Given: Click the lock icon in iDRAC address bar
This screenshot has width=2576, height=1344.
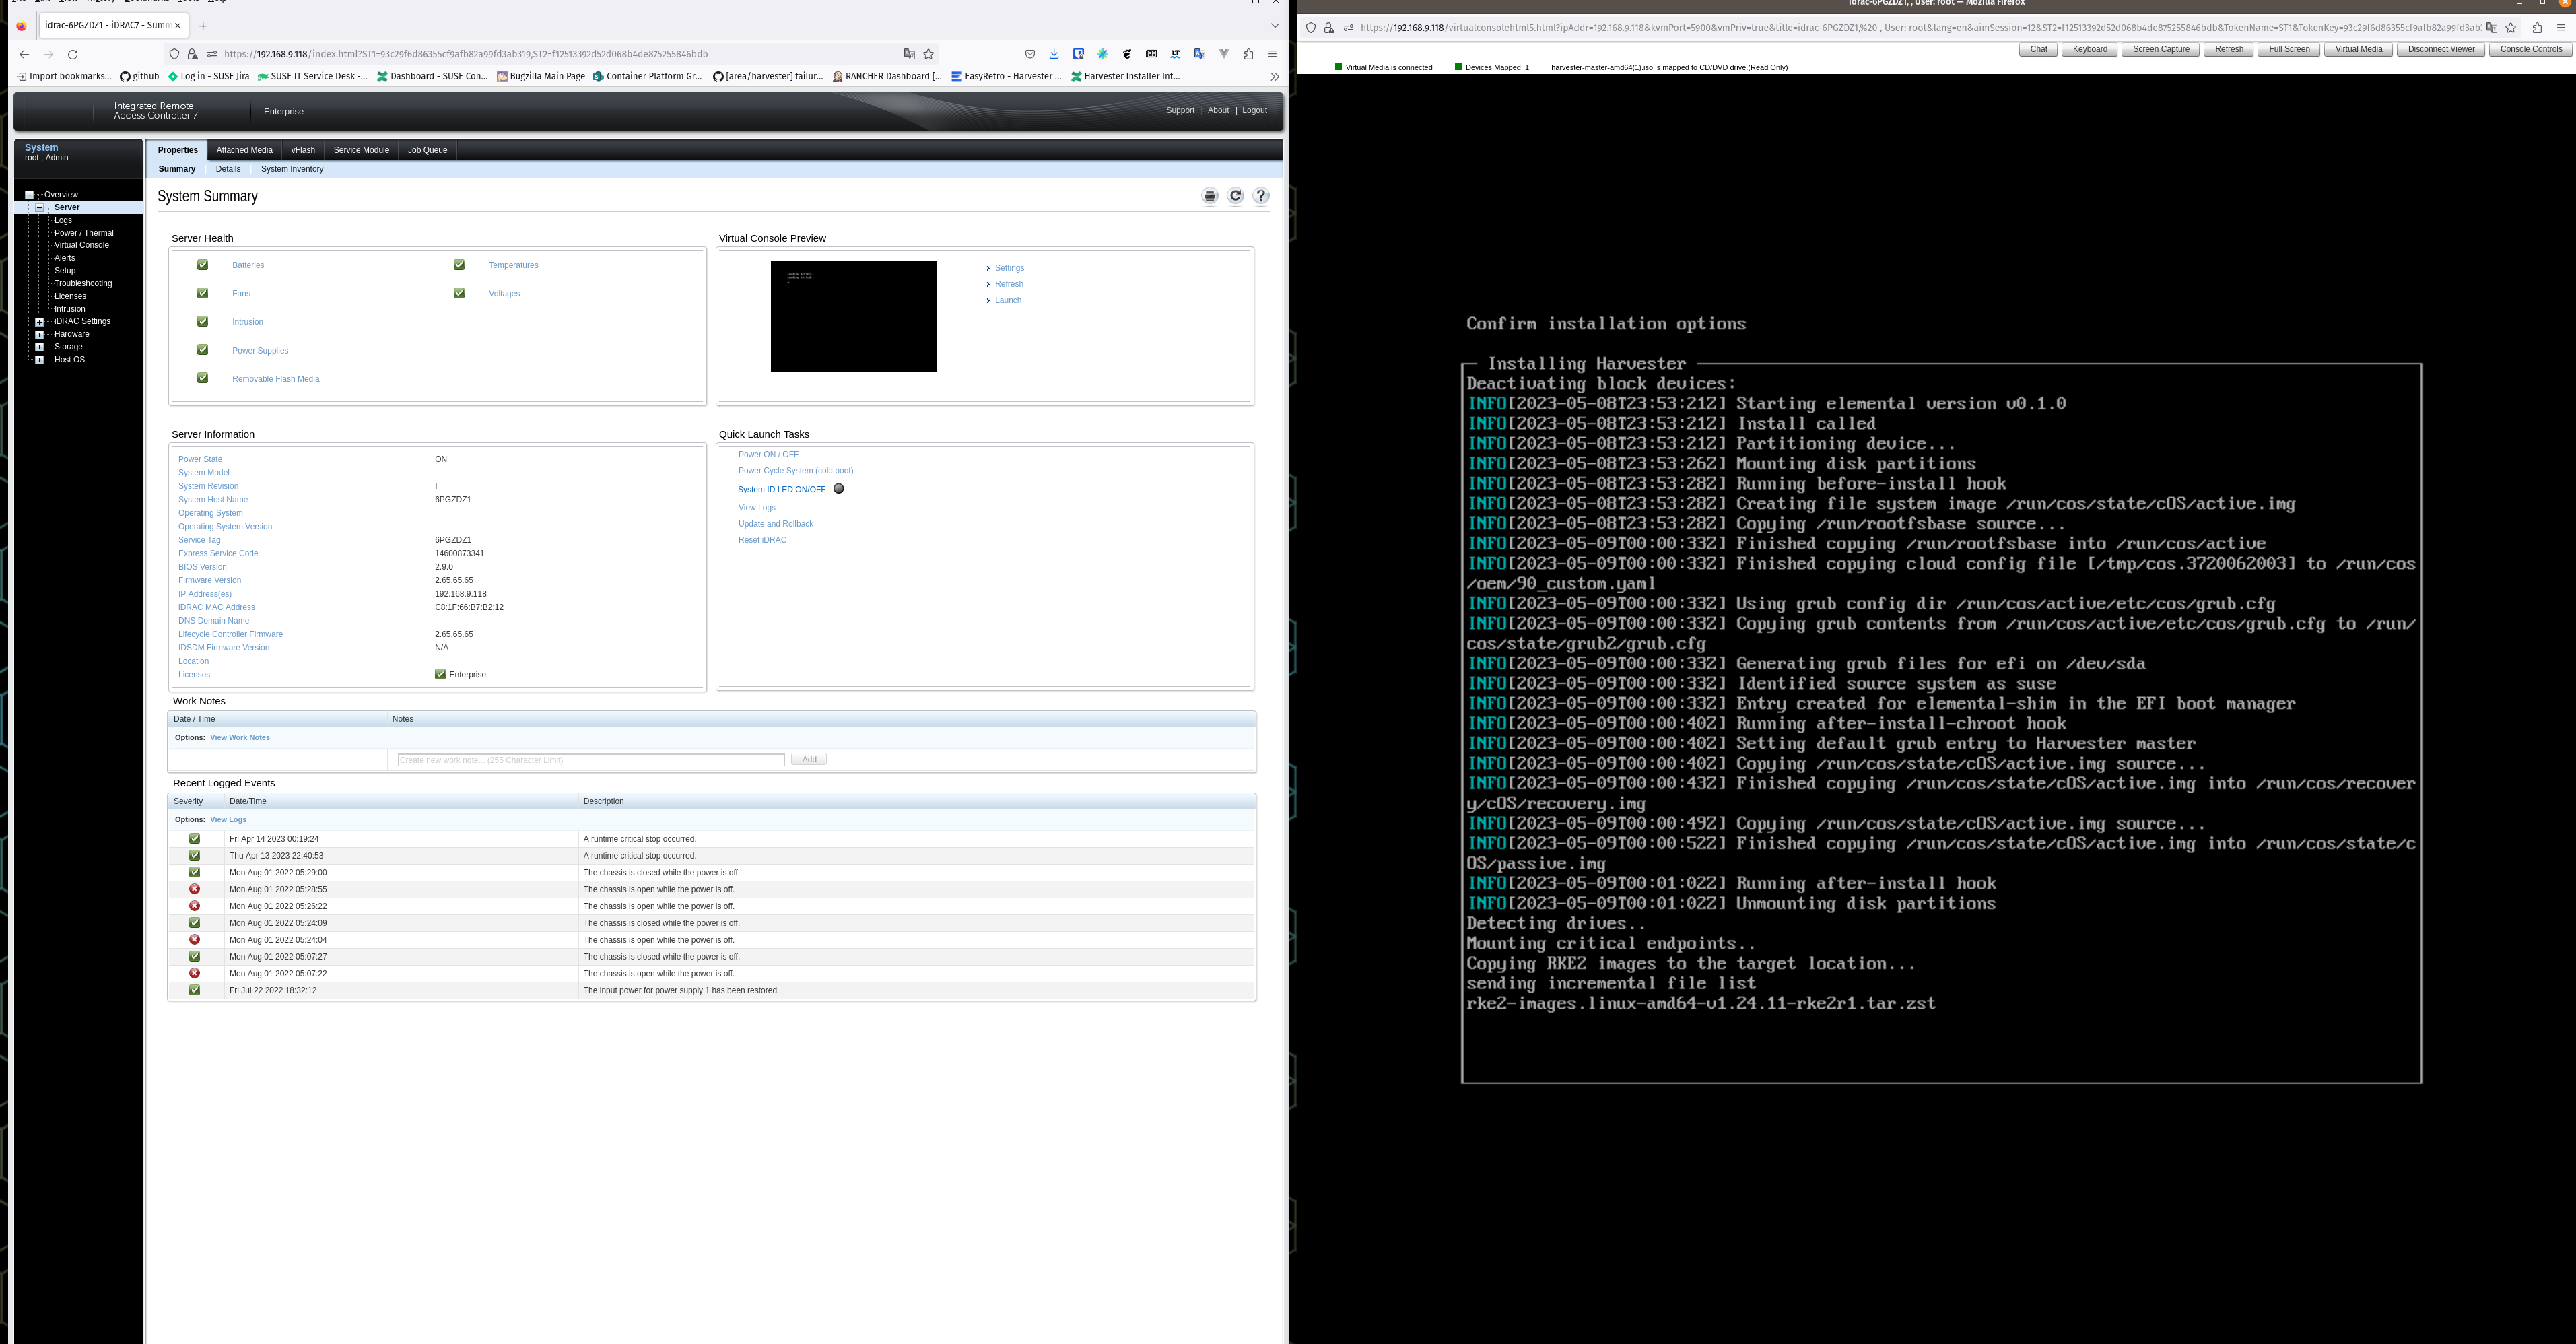Looking at the screenshot, I should [x=192, y=54].
